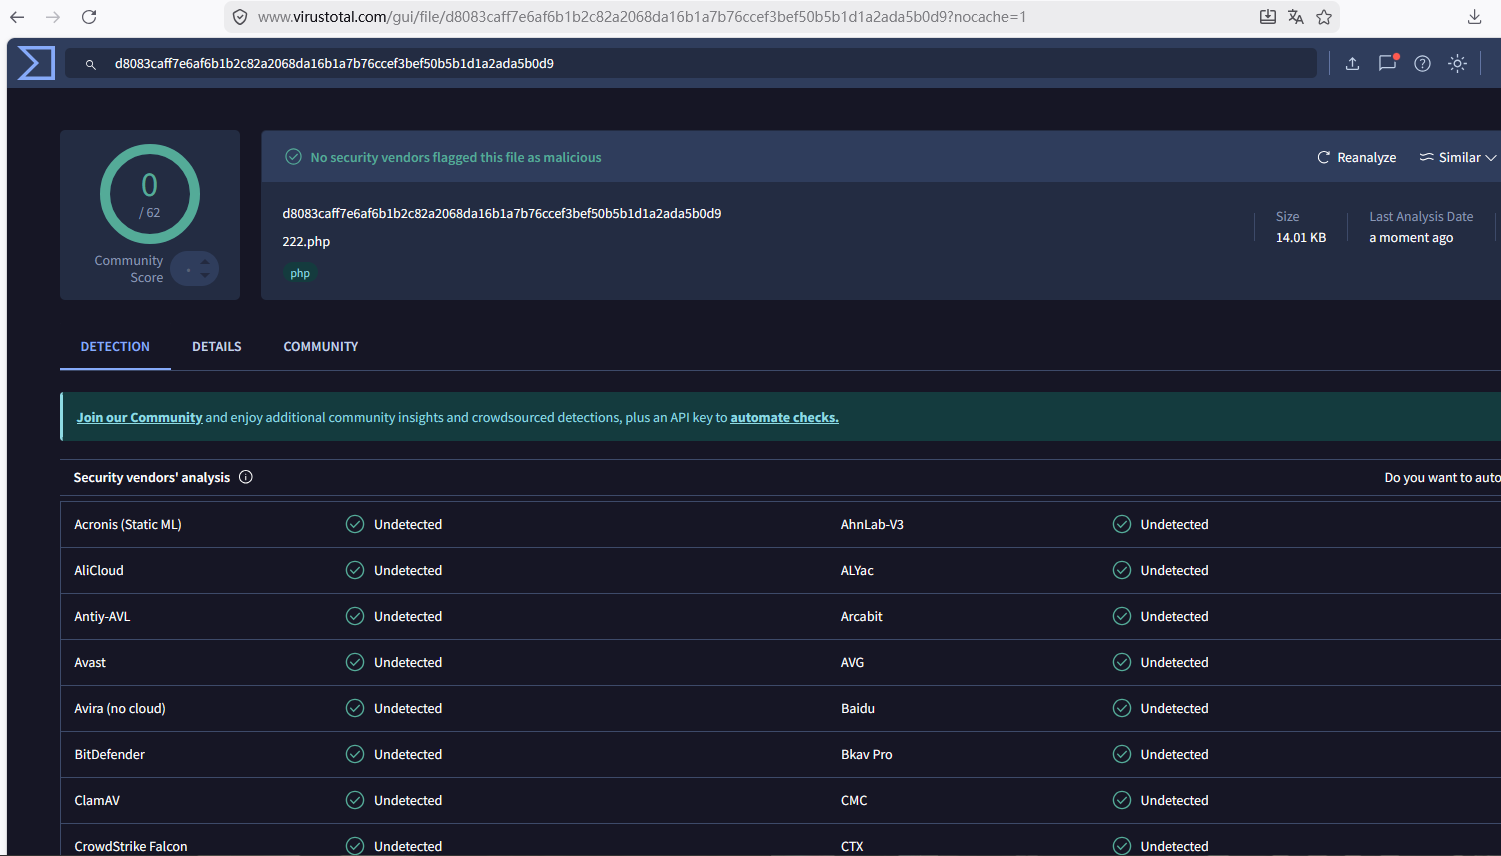1501x856 pixels.
Task: Click the ALYac undetected check icon
Action: [1122, 570]
